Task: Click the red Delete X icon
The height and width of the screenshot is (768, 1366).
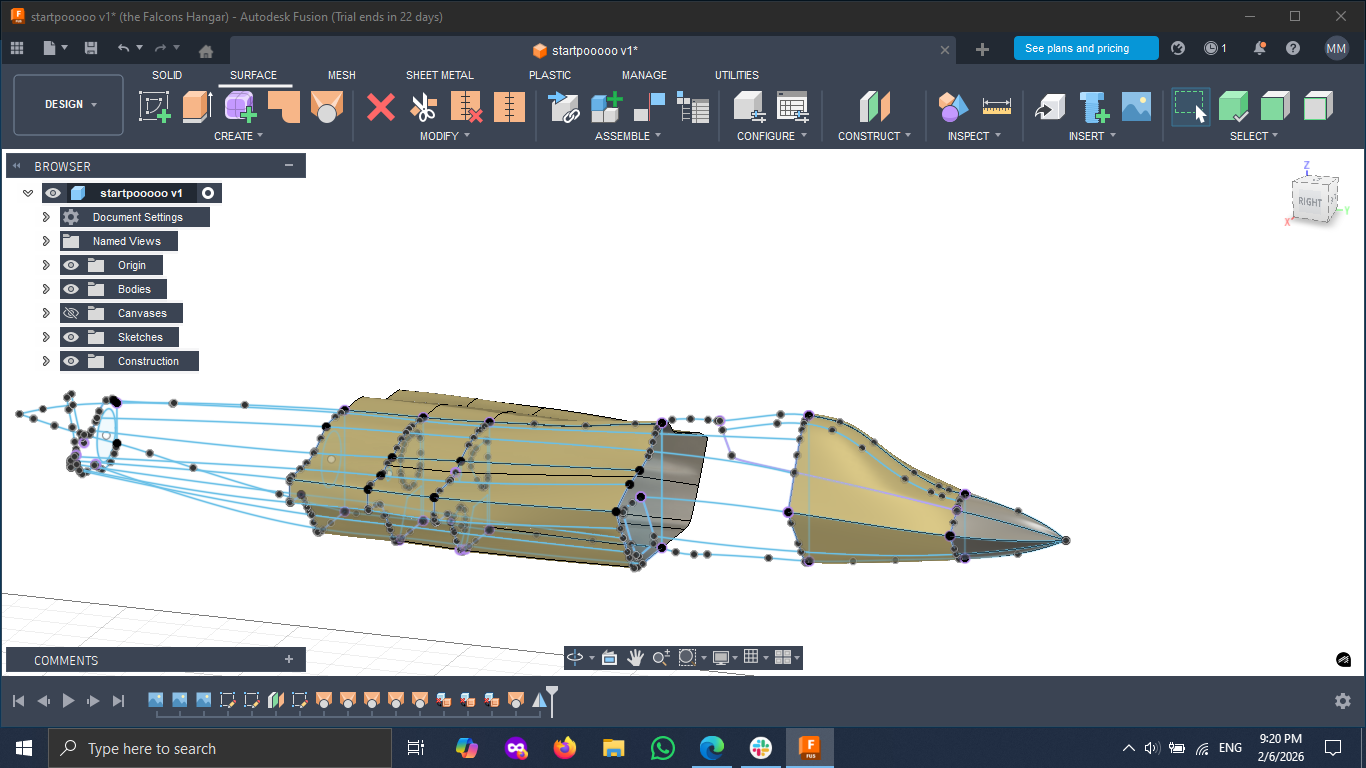Action: click(x=381, y=106)
